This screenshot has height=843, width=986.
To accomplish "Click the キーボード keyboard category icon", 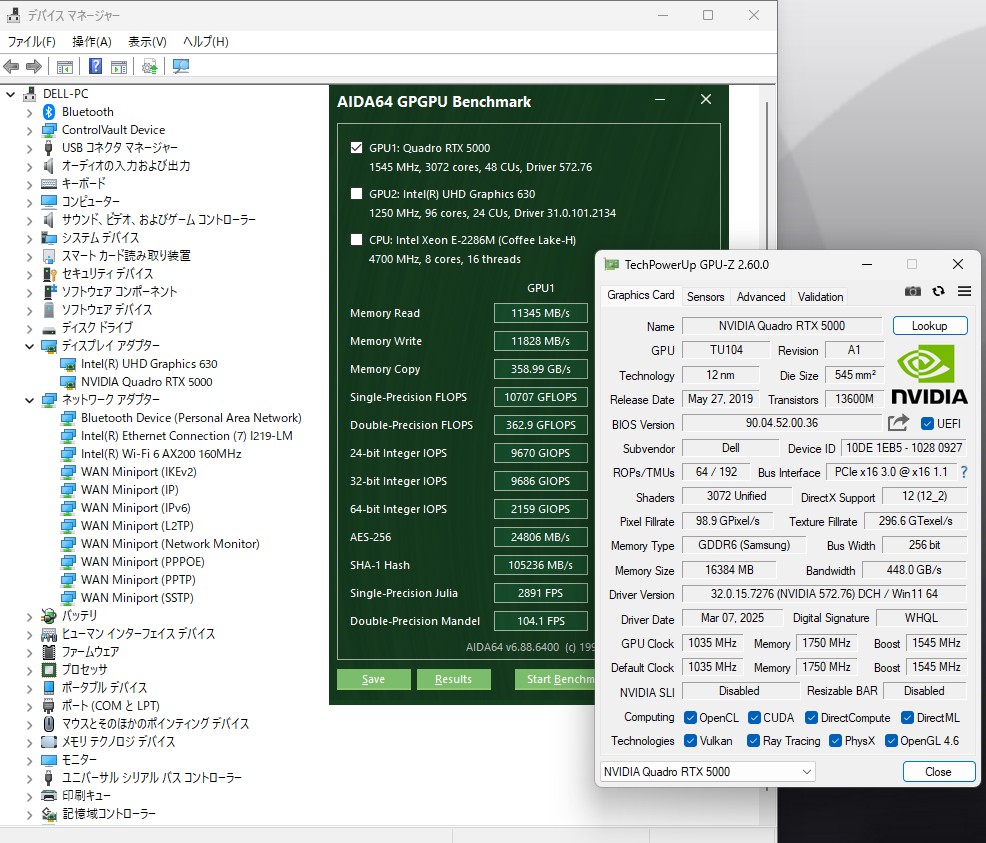I will [x=48, y=184].
